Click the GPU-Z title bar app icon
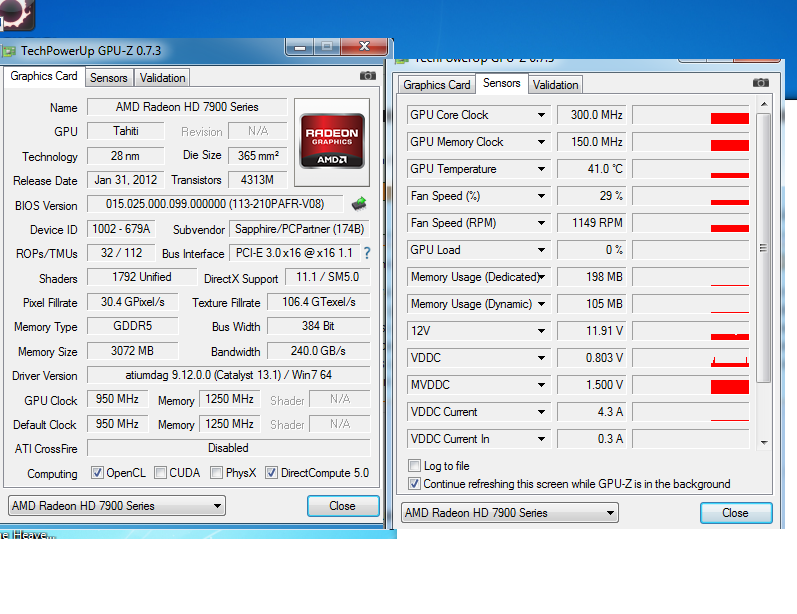The image size is (797, 614). 8,51
